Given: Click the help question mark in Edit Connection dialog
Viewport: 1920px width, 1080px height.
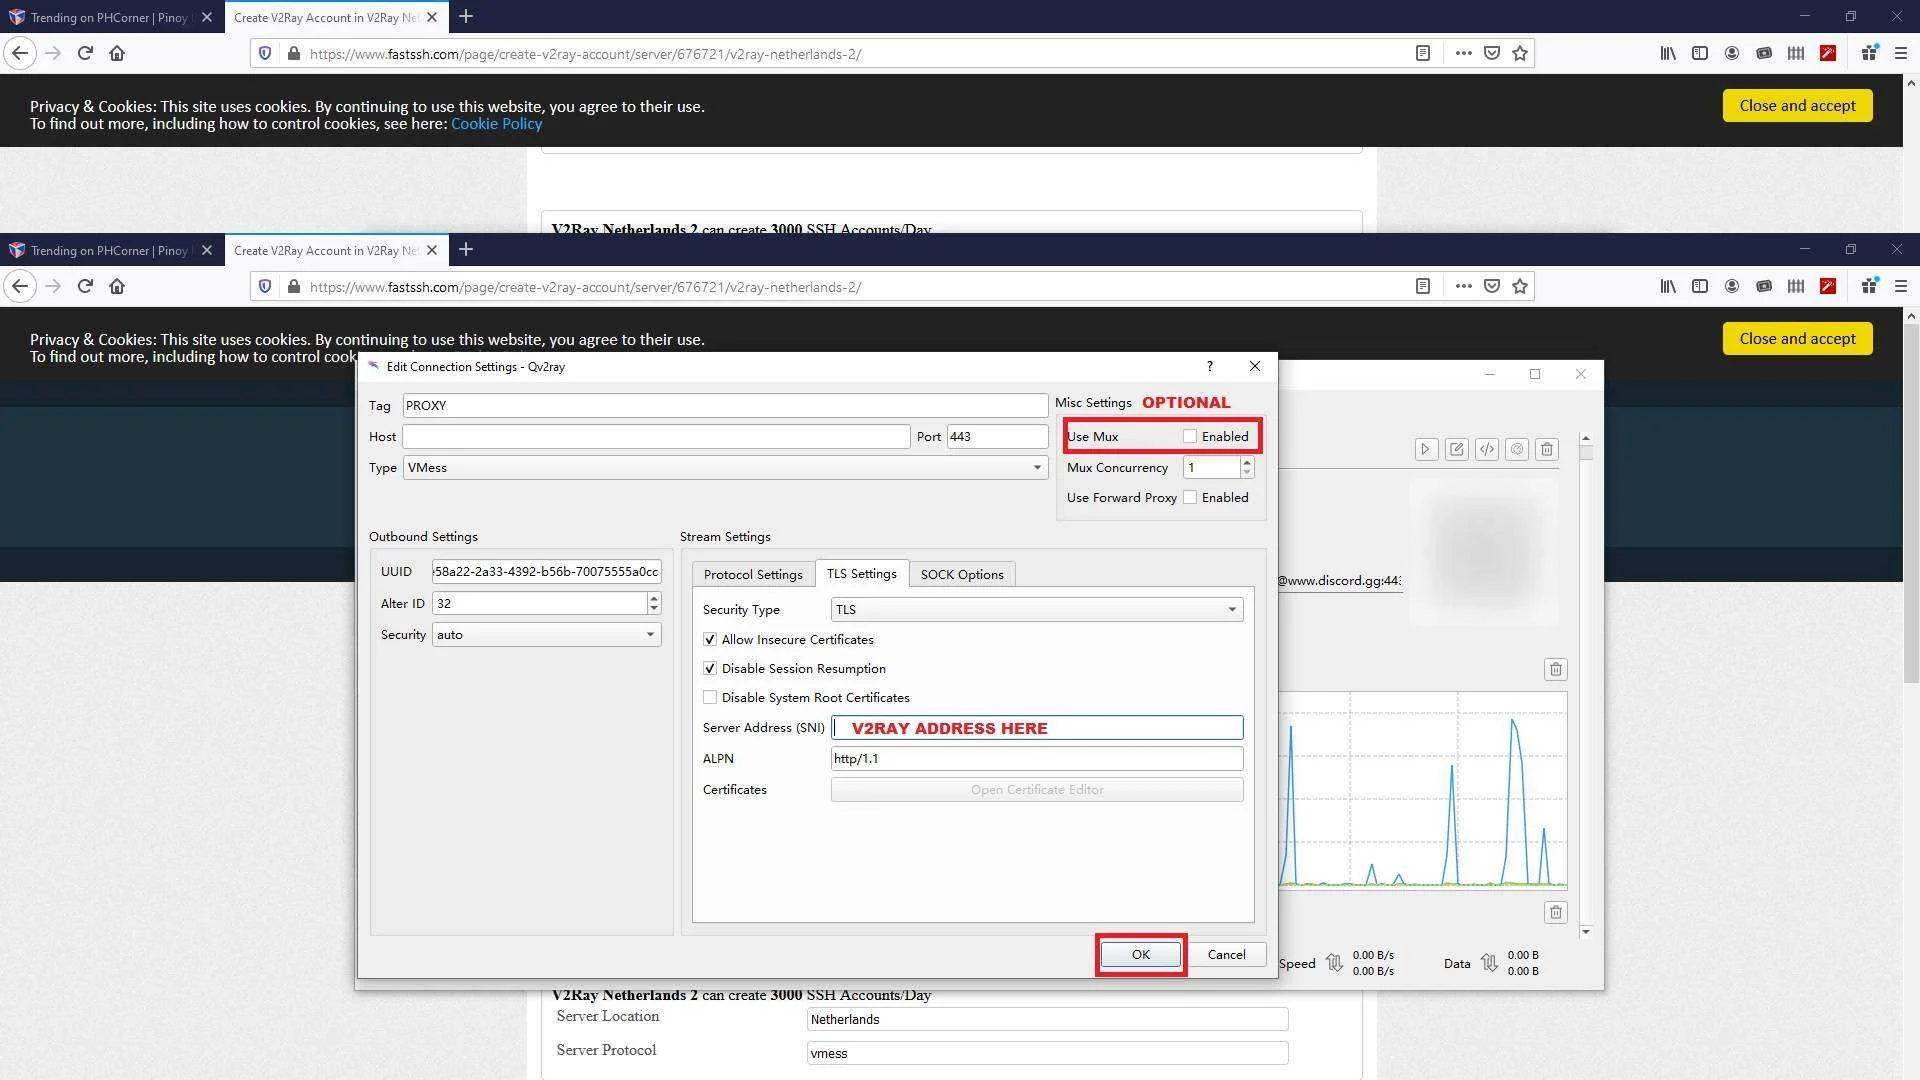Looking at the screenshot, I should [1209, 366].
